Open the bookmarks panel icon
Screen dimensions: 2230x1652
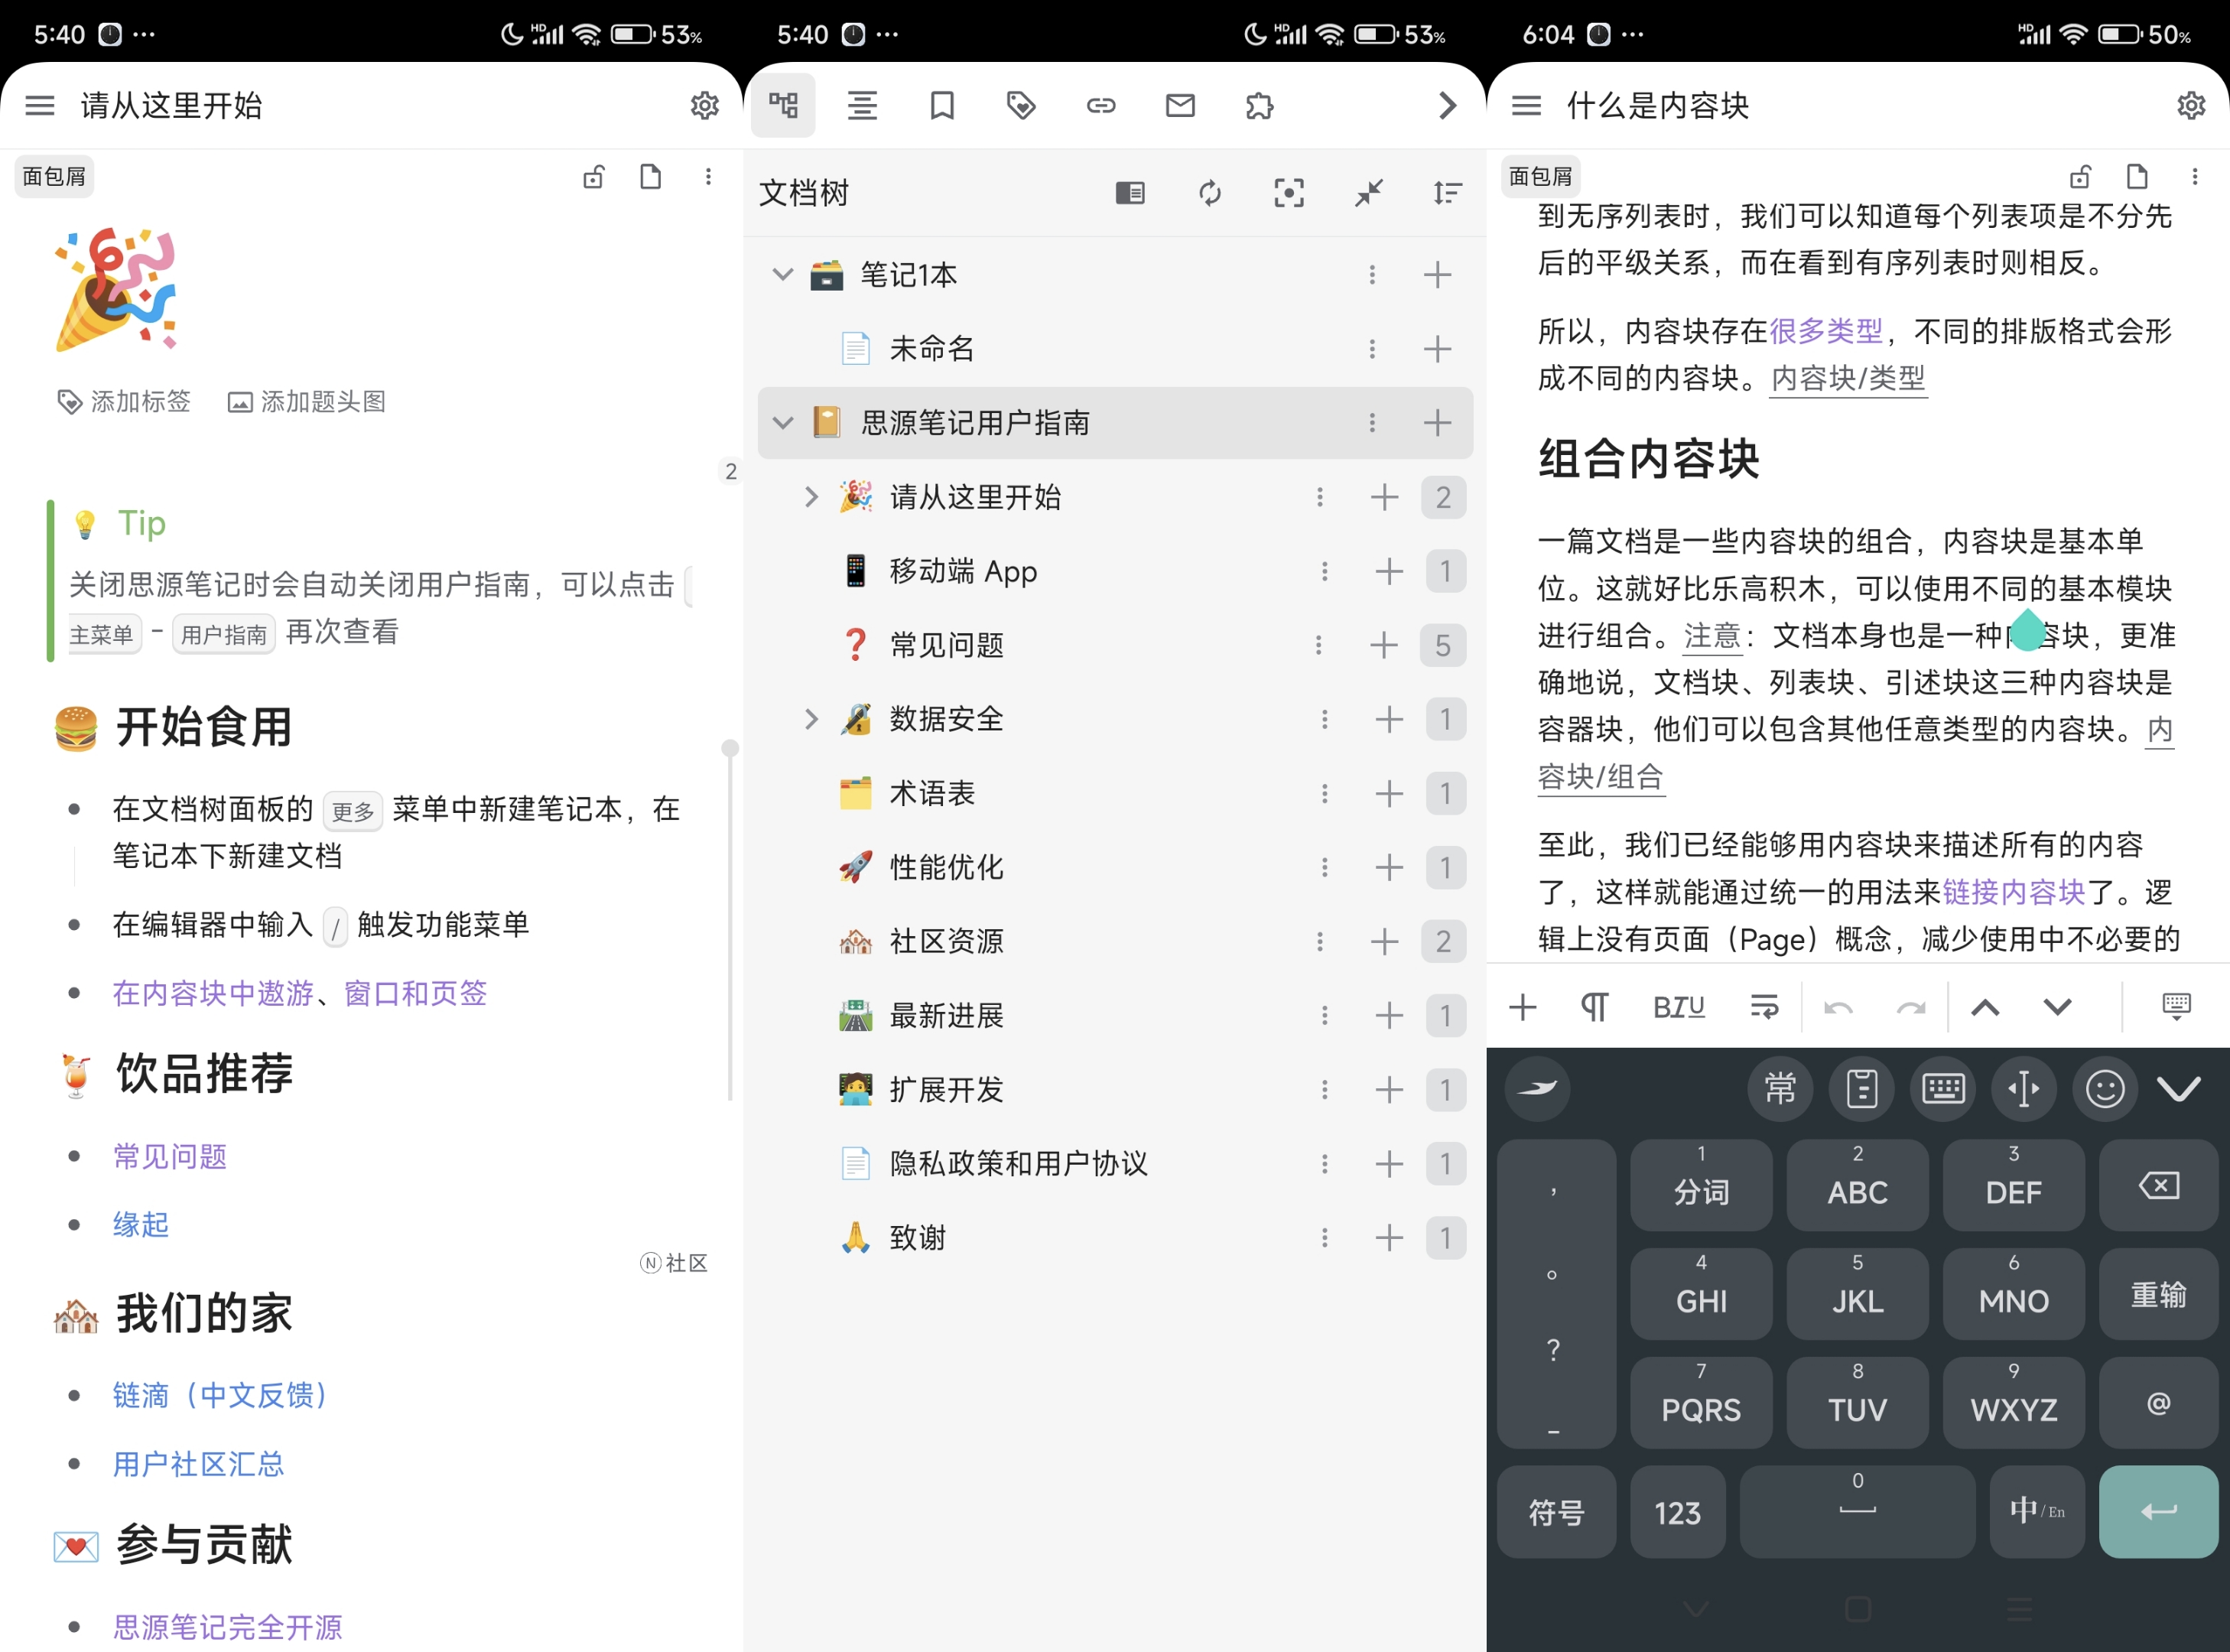(x=941, y=105)
